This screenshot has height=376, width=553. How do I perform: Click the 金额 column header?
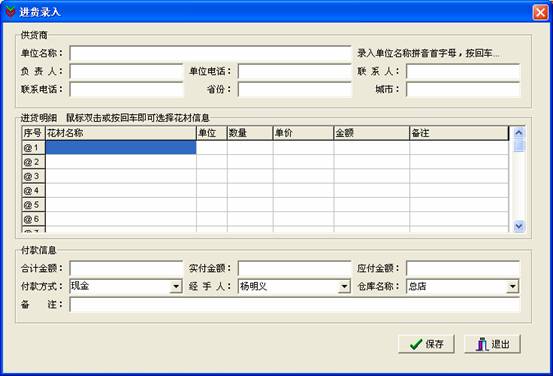coord(371,133)
